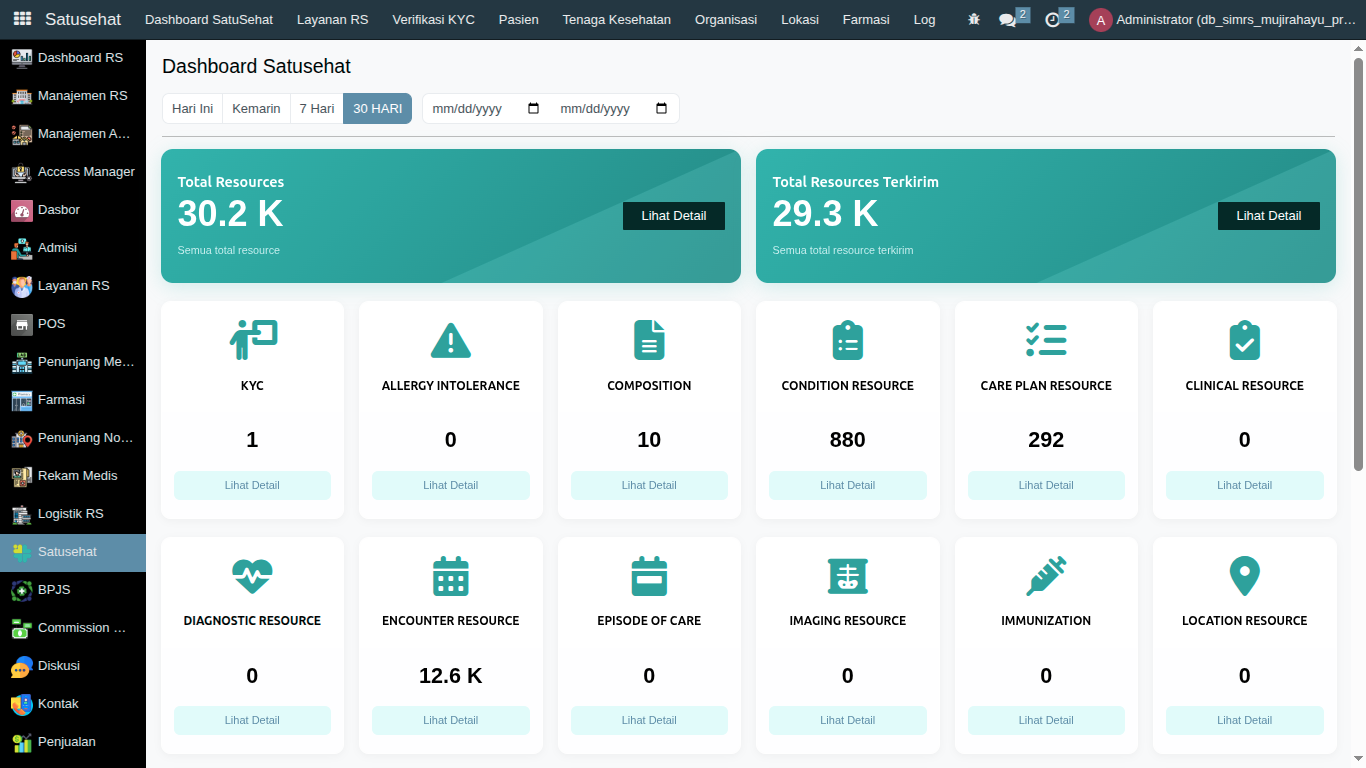Click the KYC card icon

(x=252, y=340)
